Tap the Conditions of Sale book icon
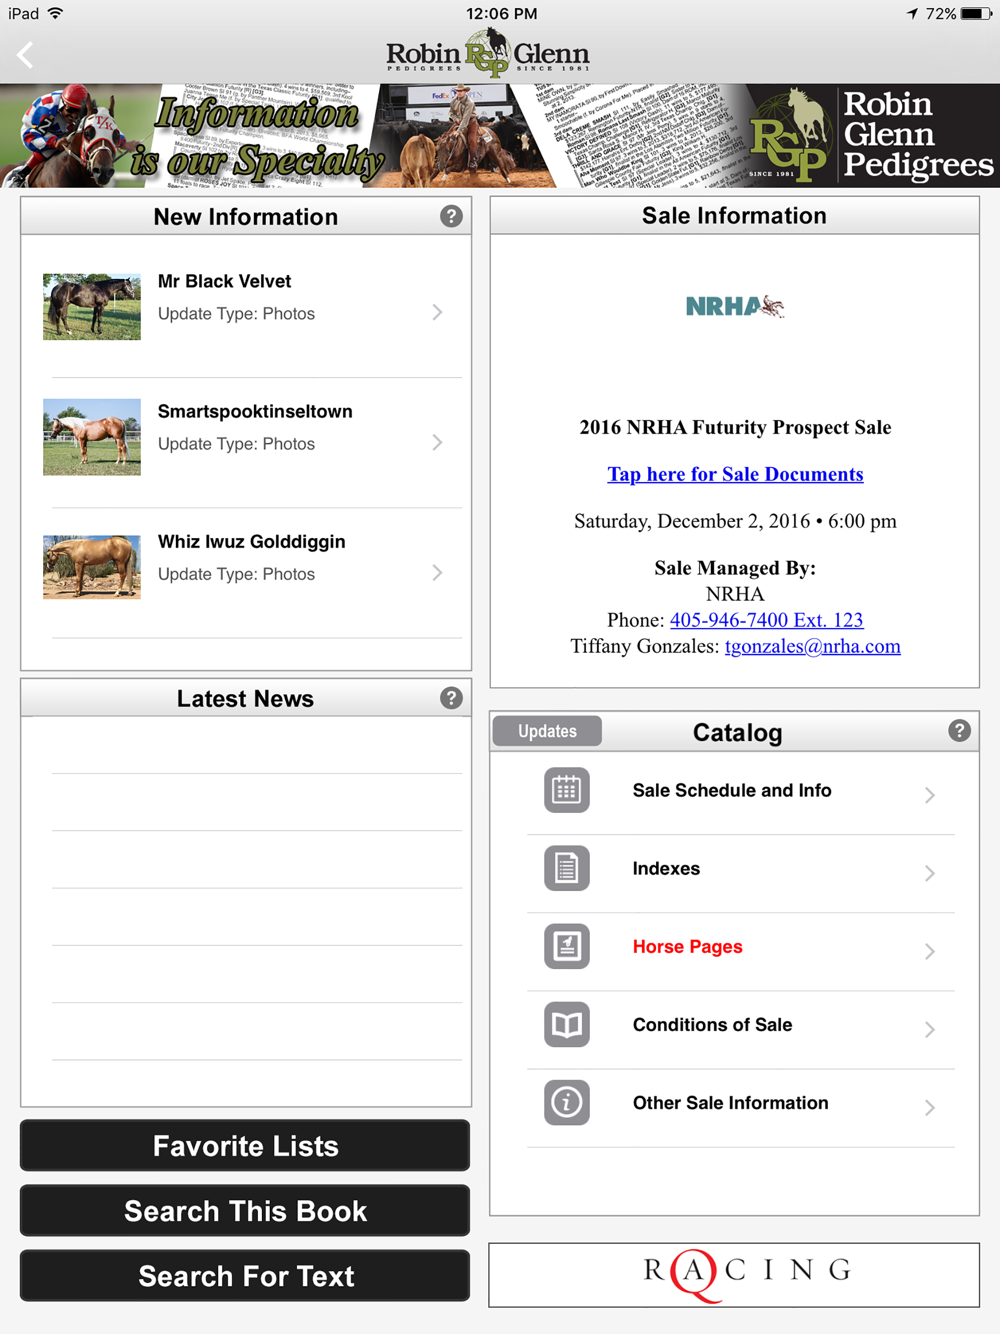 (567, 1024)
